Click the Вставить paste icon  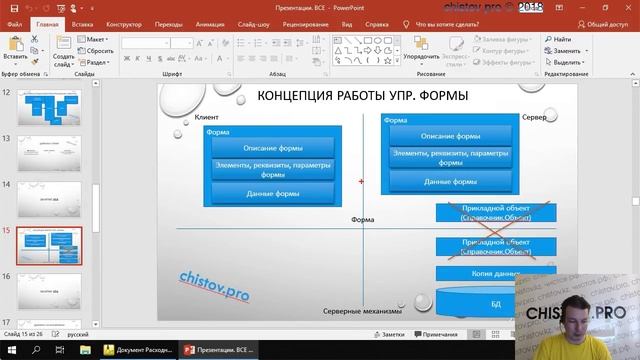pos(16,44)
